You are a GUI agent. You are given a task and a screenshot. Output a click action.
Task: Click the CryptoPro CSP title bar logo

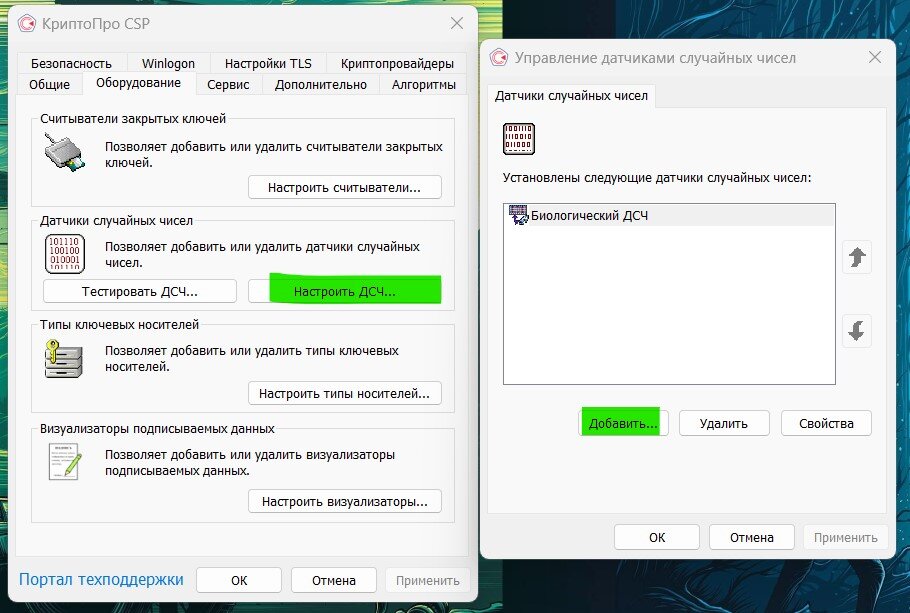click(27, 24)
